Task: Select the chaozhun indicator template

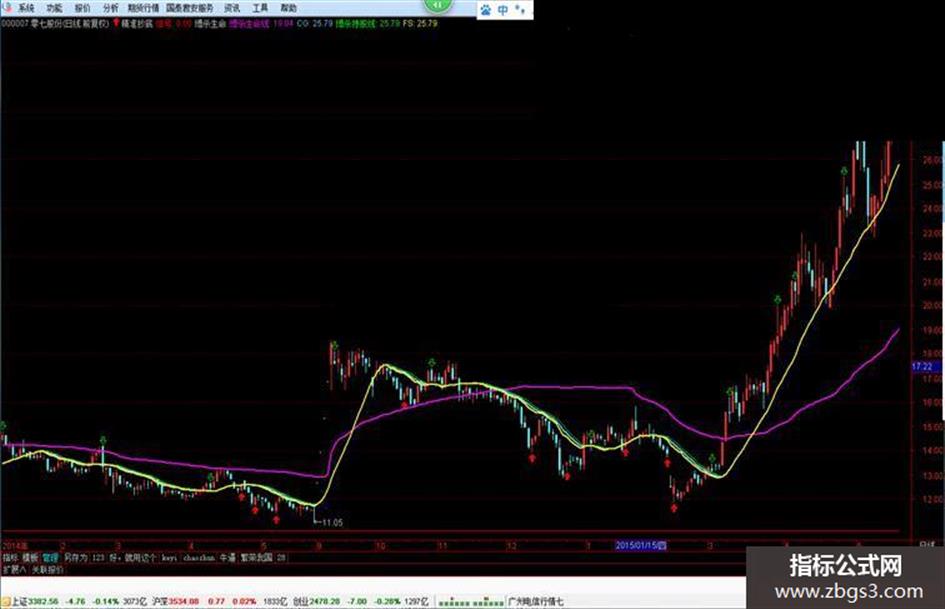Action: (x=198, y=558)
